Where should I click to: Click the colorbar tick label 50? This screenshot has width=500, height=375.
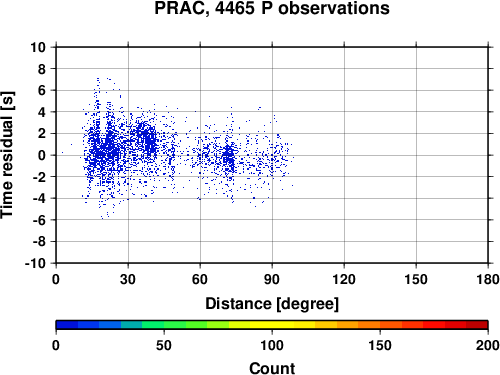tap(164, 345)
